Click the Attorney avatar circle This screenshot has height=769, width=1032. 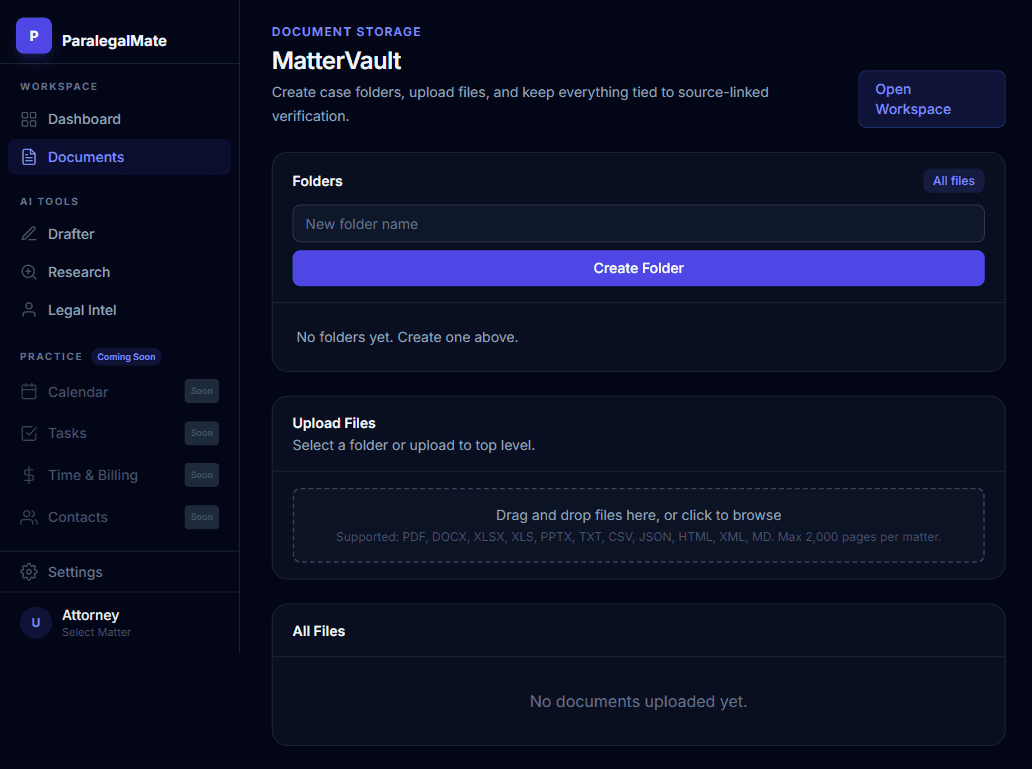(35, 622)
